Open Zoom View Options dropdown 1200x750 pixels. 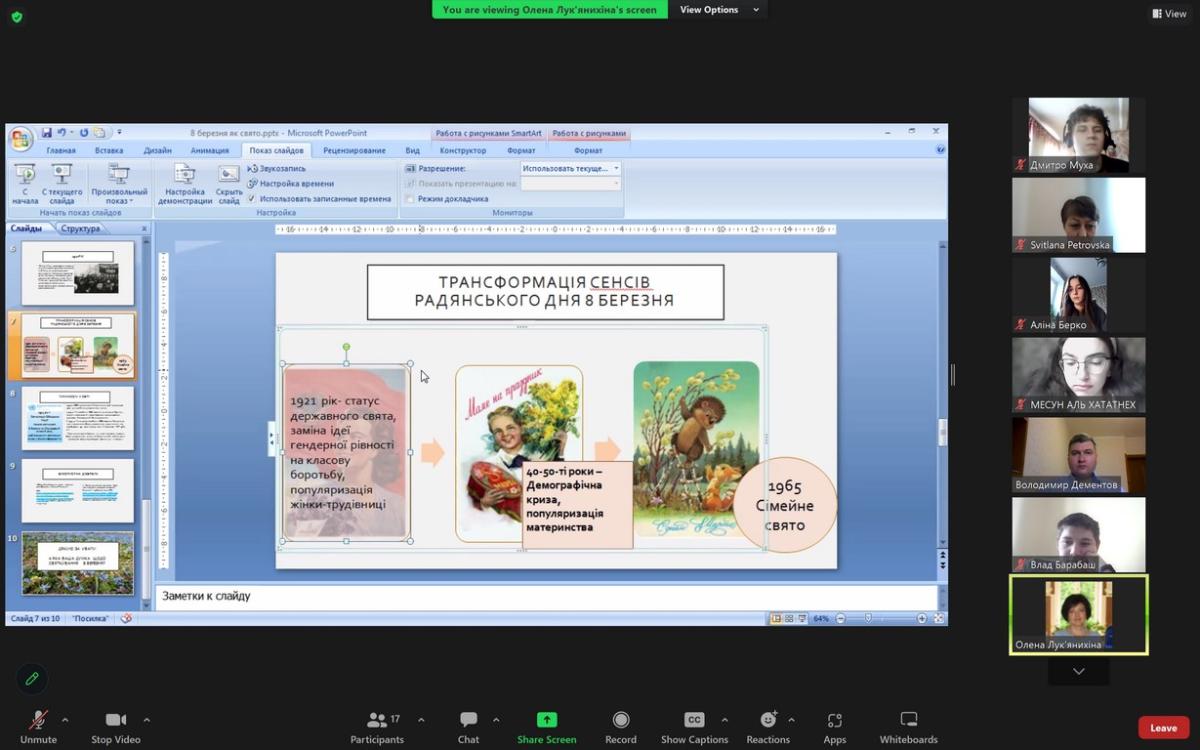(719, 10)
